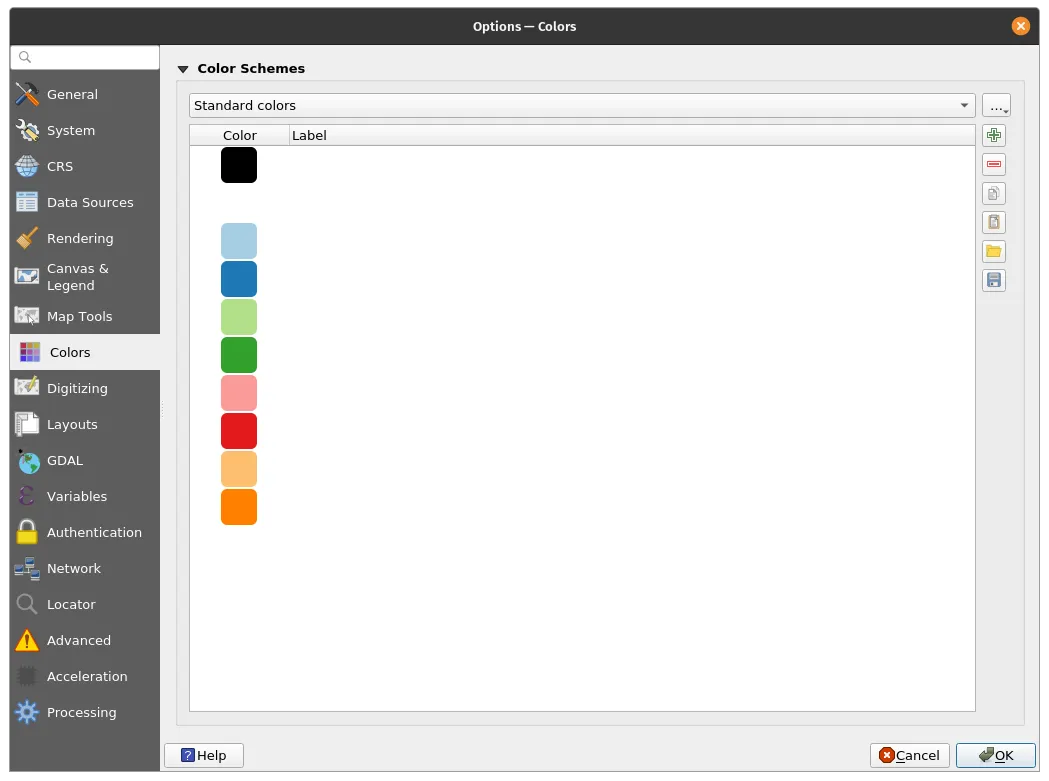Image resolution: width=1049 pixels, height=781 pixels.
Task: Click the sidebar search field
Action: point(84,57)
